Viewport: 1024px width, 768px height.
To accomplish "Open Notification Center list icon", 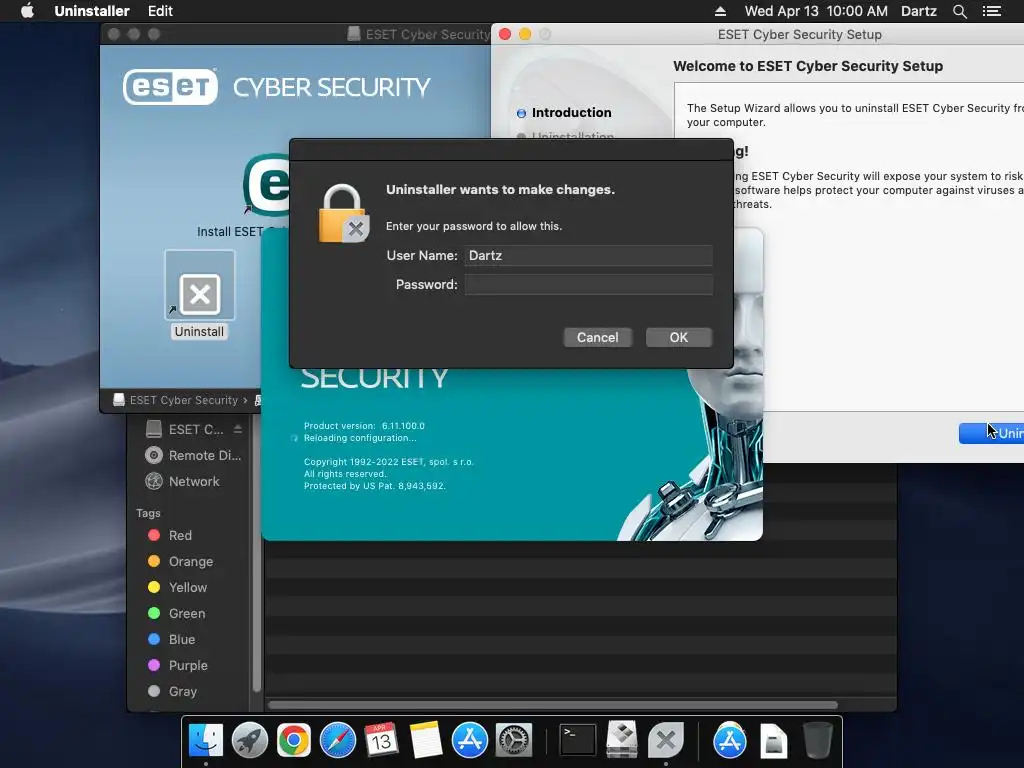I will [x=992, y=11].
